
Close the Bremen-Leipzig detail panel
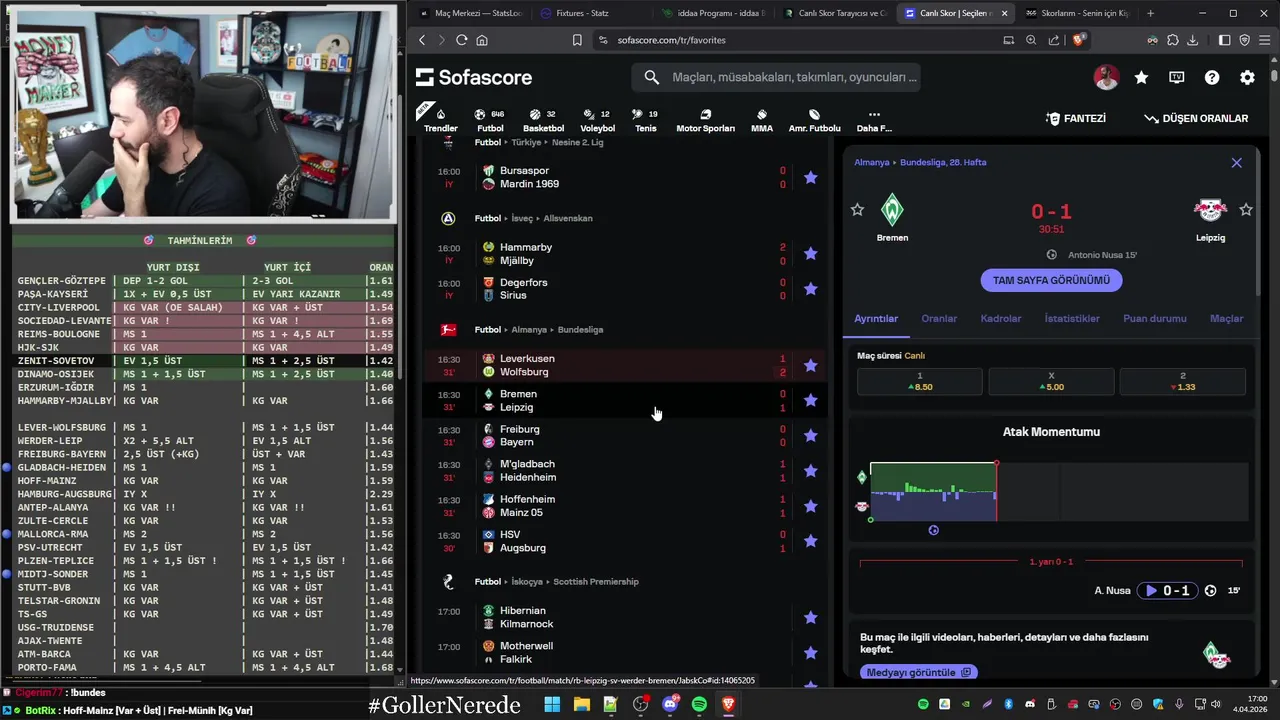(x=1236, y=162)
